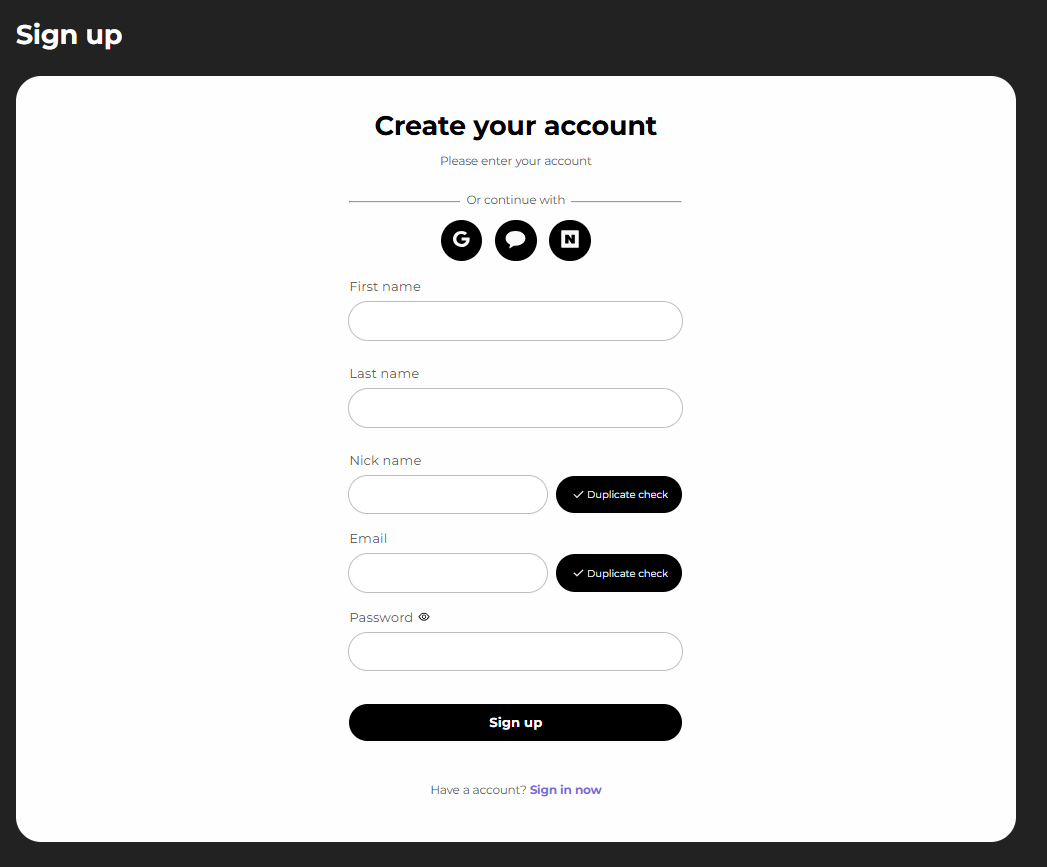
Task: Choose the Naver sign-up icon
Action: coord(569,240)
